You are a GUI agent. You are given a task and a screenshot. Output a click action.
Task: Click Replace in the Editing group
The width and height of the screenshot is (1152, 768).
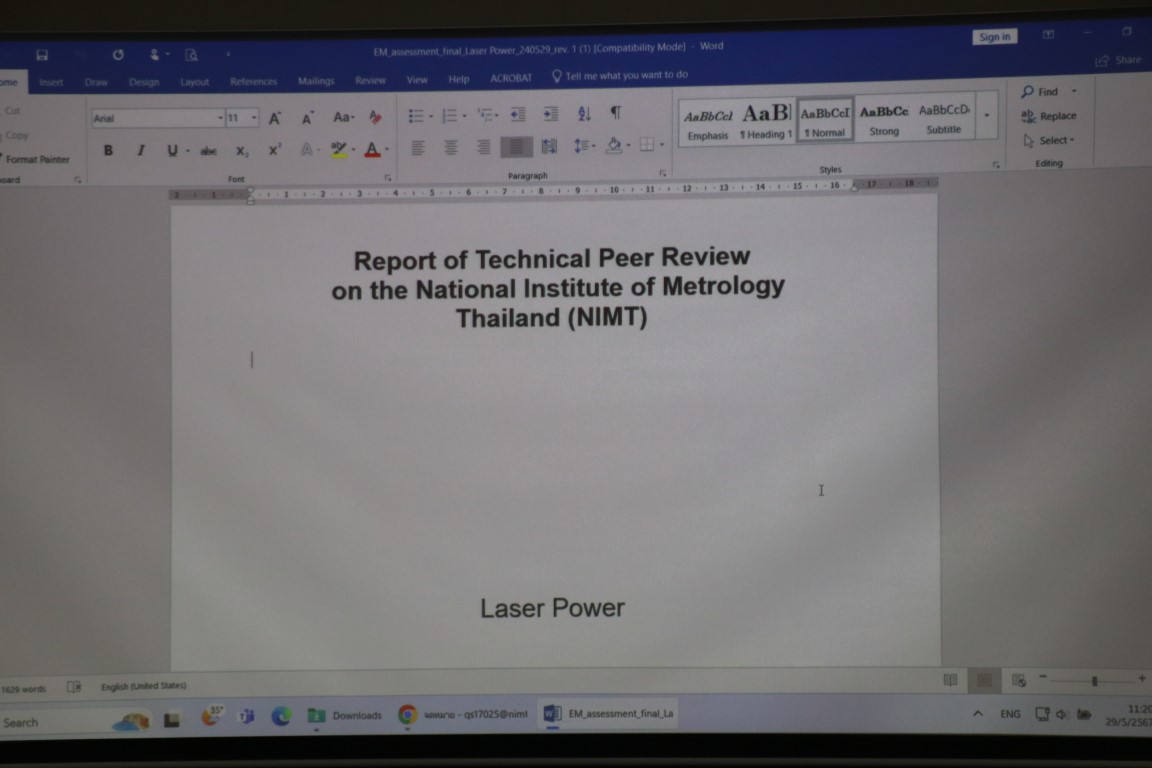tap(1049, 116)
